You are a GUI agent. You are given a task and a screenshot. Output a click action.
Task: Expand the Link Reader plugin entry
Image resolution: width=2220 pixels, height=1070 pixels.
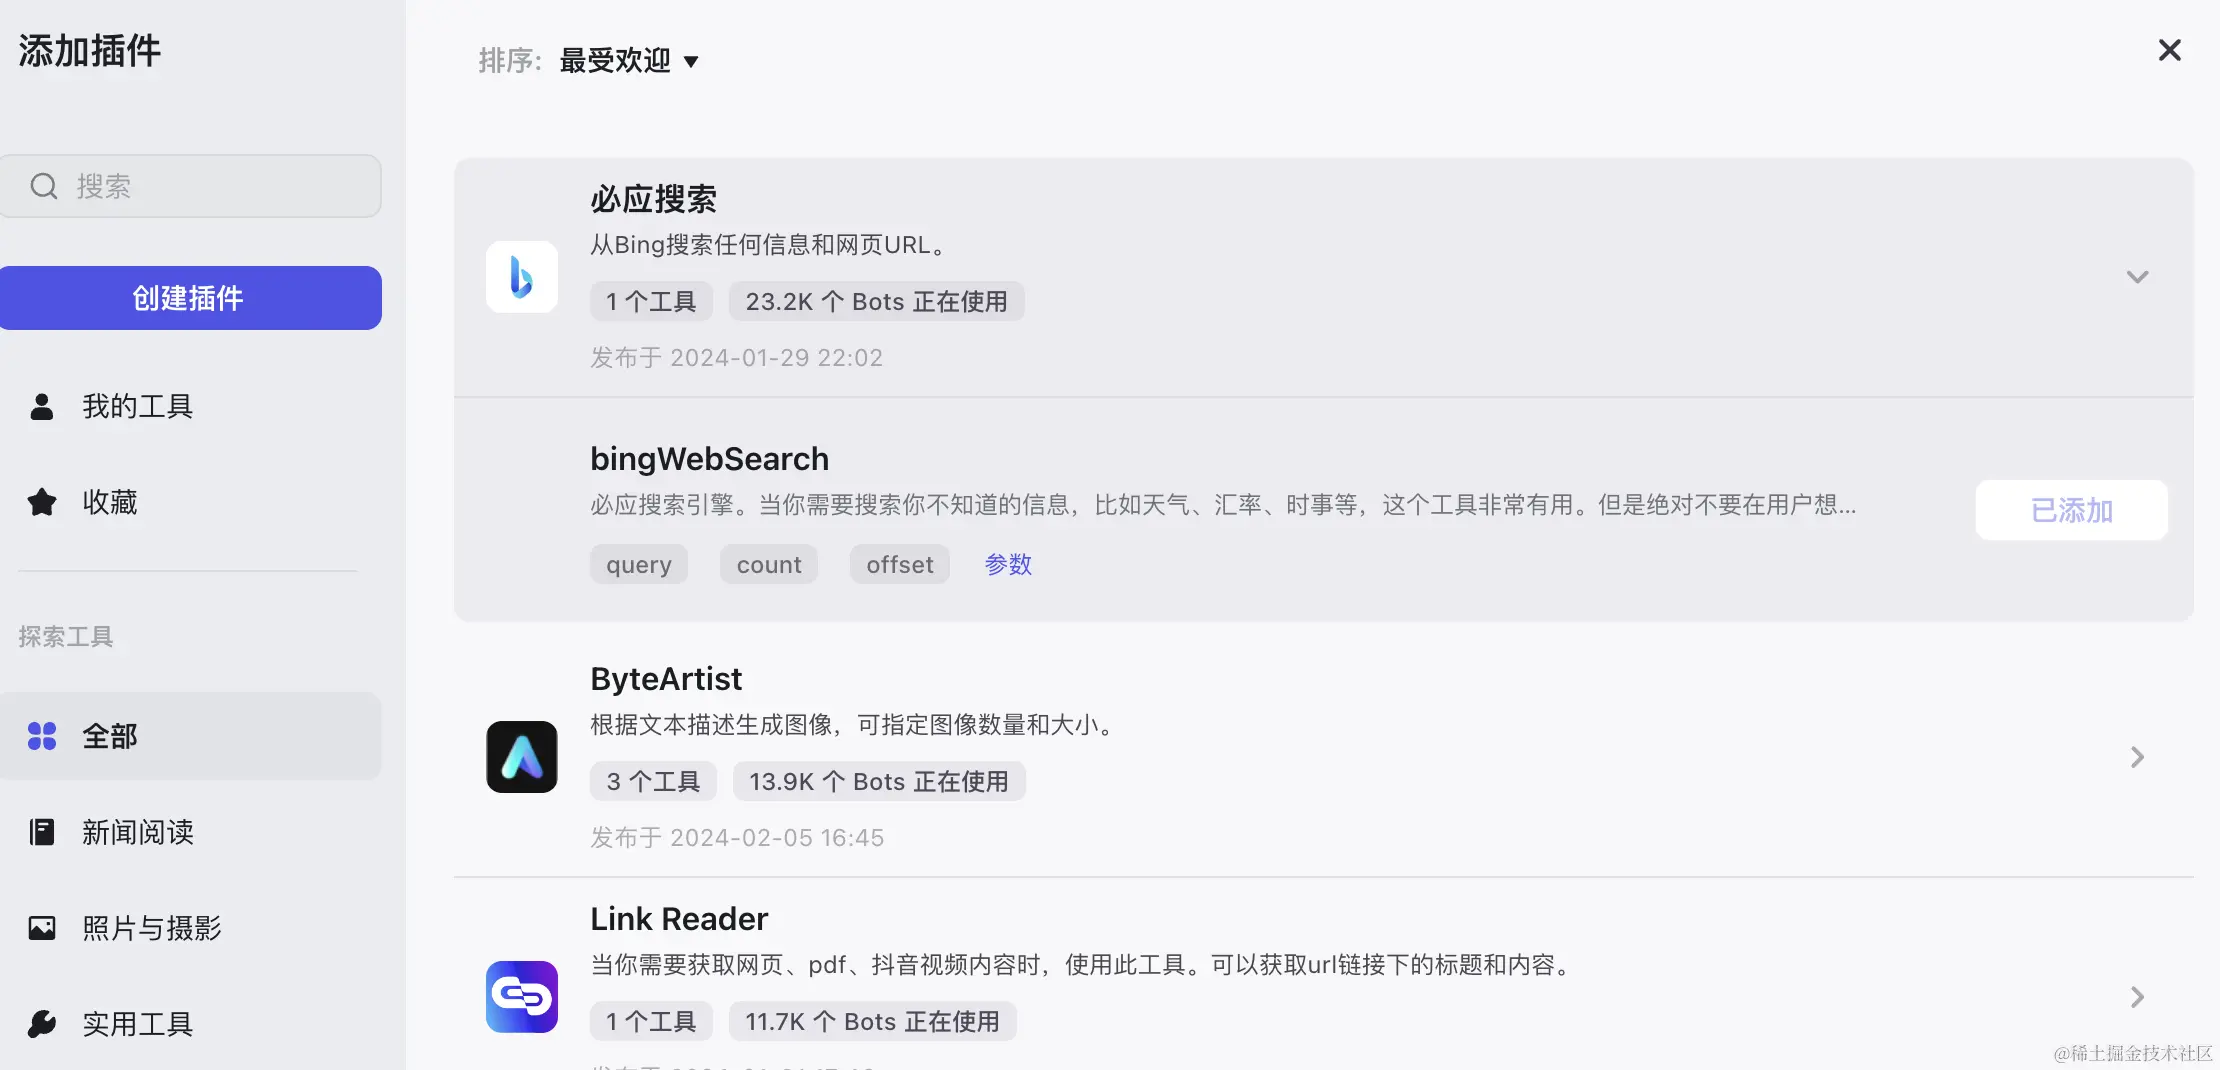[2137, 997]
